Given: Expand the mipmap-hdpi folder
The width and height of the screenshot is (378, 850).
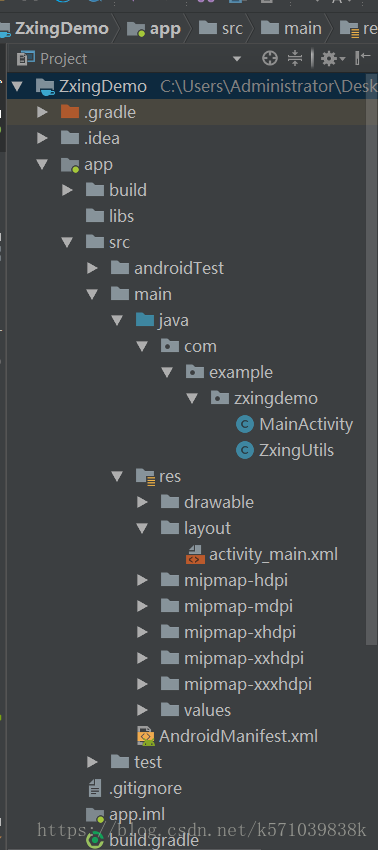Looking at the screenshot, I should (x=142, y=581).
